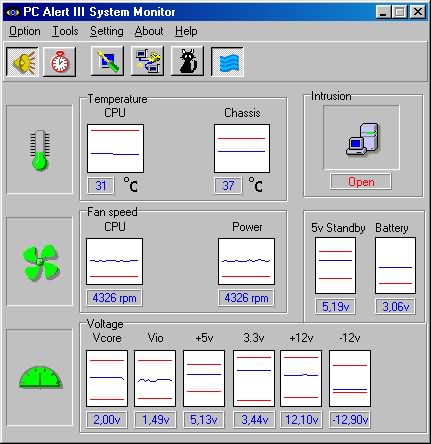Click the +5v voltage graph

click(204, 378)
